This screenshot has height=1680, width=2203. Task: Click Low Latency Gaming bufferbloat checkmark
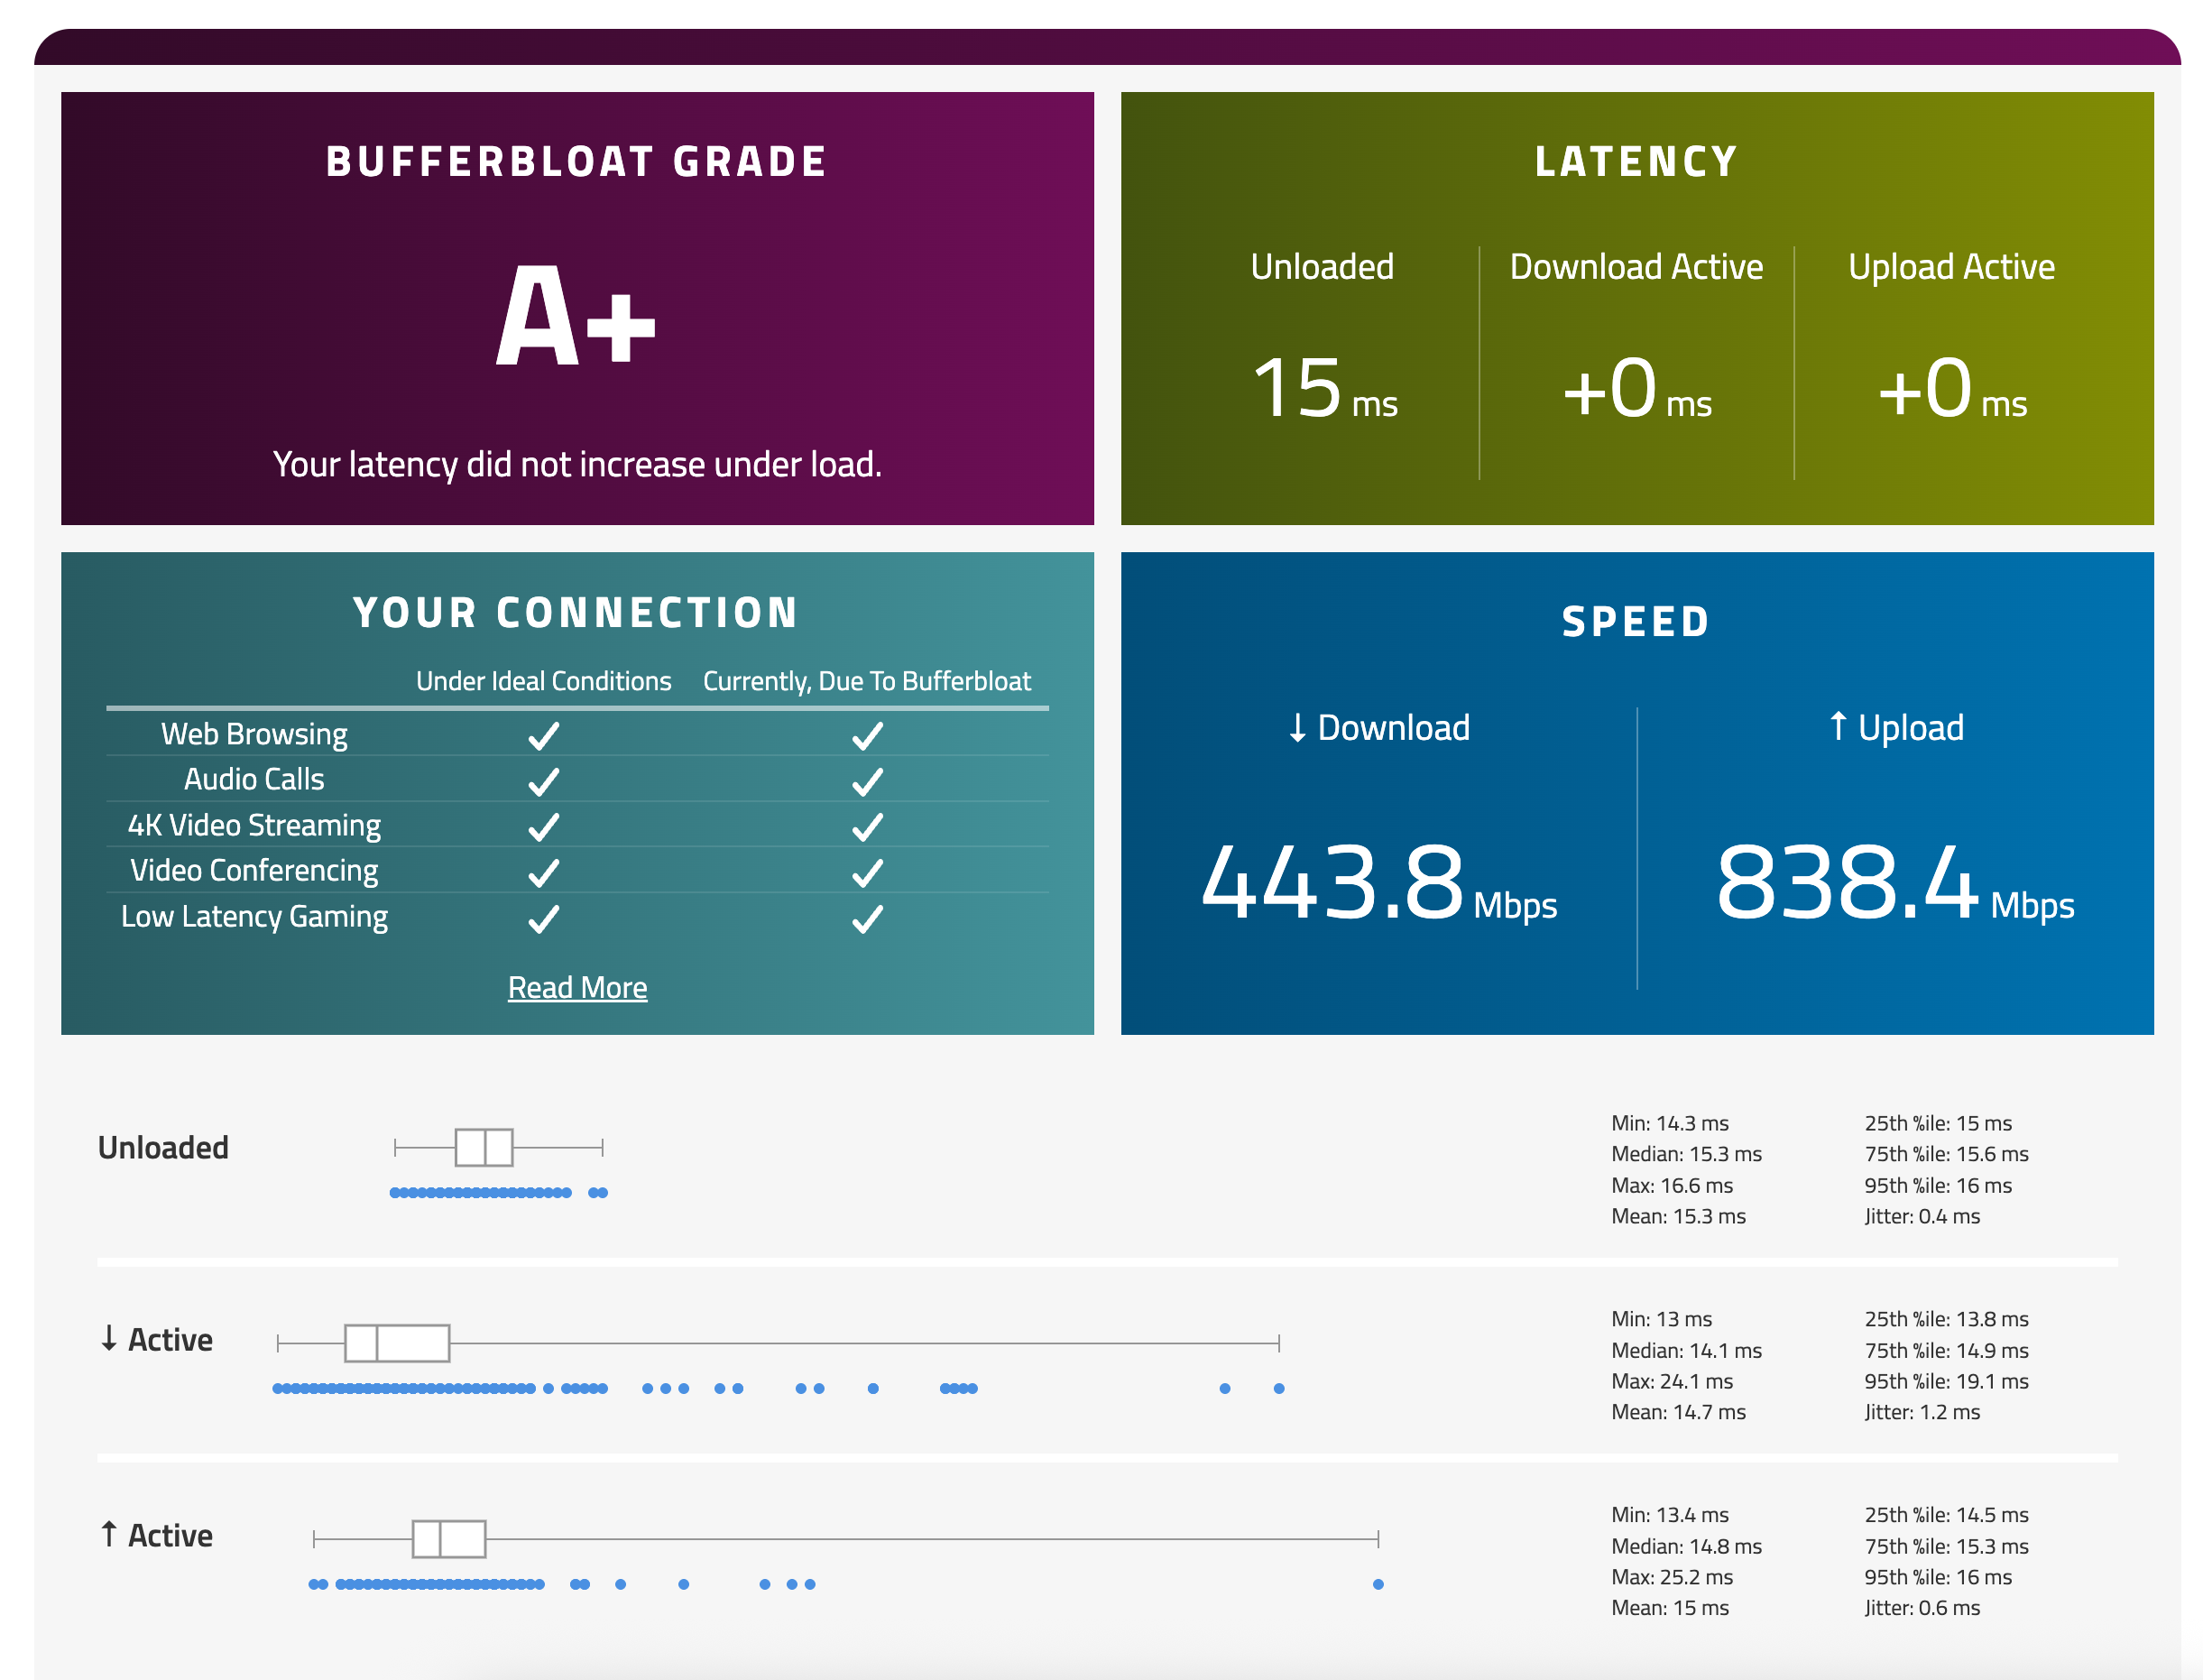(x=866, y=919)
